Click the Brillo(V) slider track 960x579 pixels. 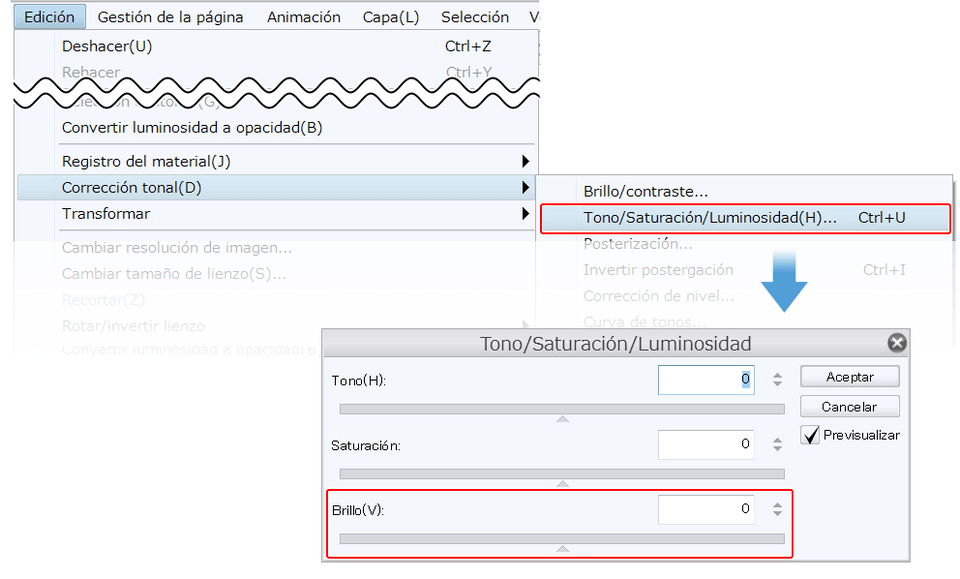coord(562,538)
